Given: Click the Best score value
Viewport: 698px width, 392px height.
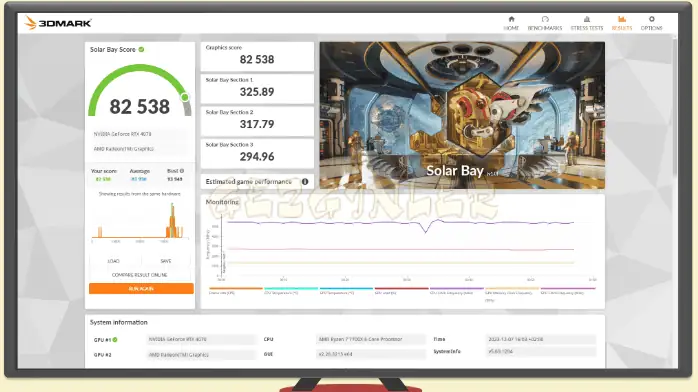Looking at the screenshot, I should [174, 179].
